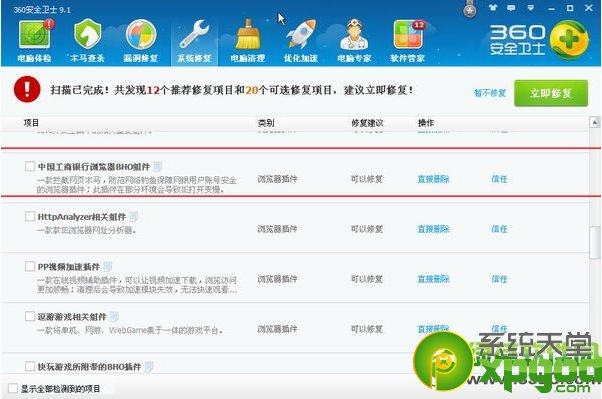Open note icon beside PP视频加速插件

click(108, 267)
